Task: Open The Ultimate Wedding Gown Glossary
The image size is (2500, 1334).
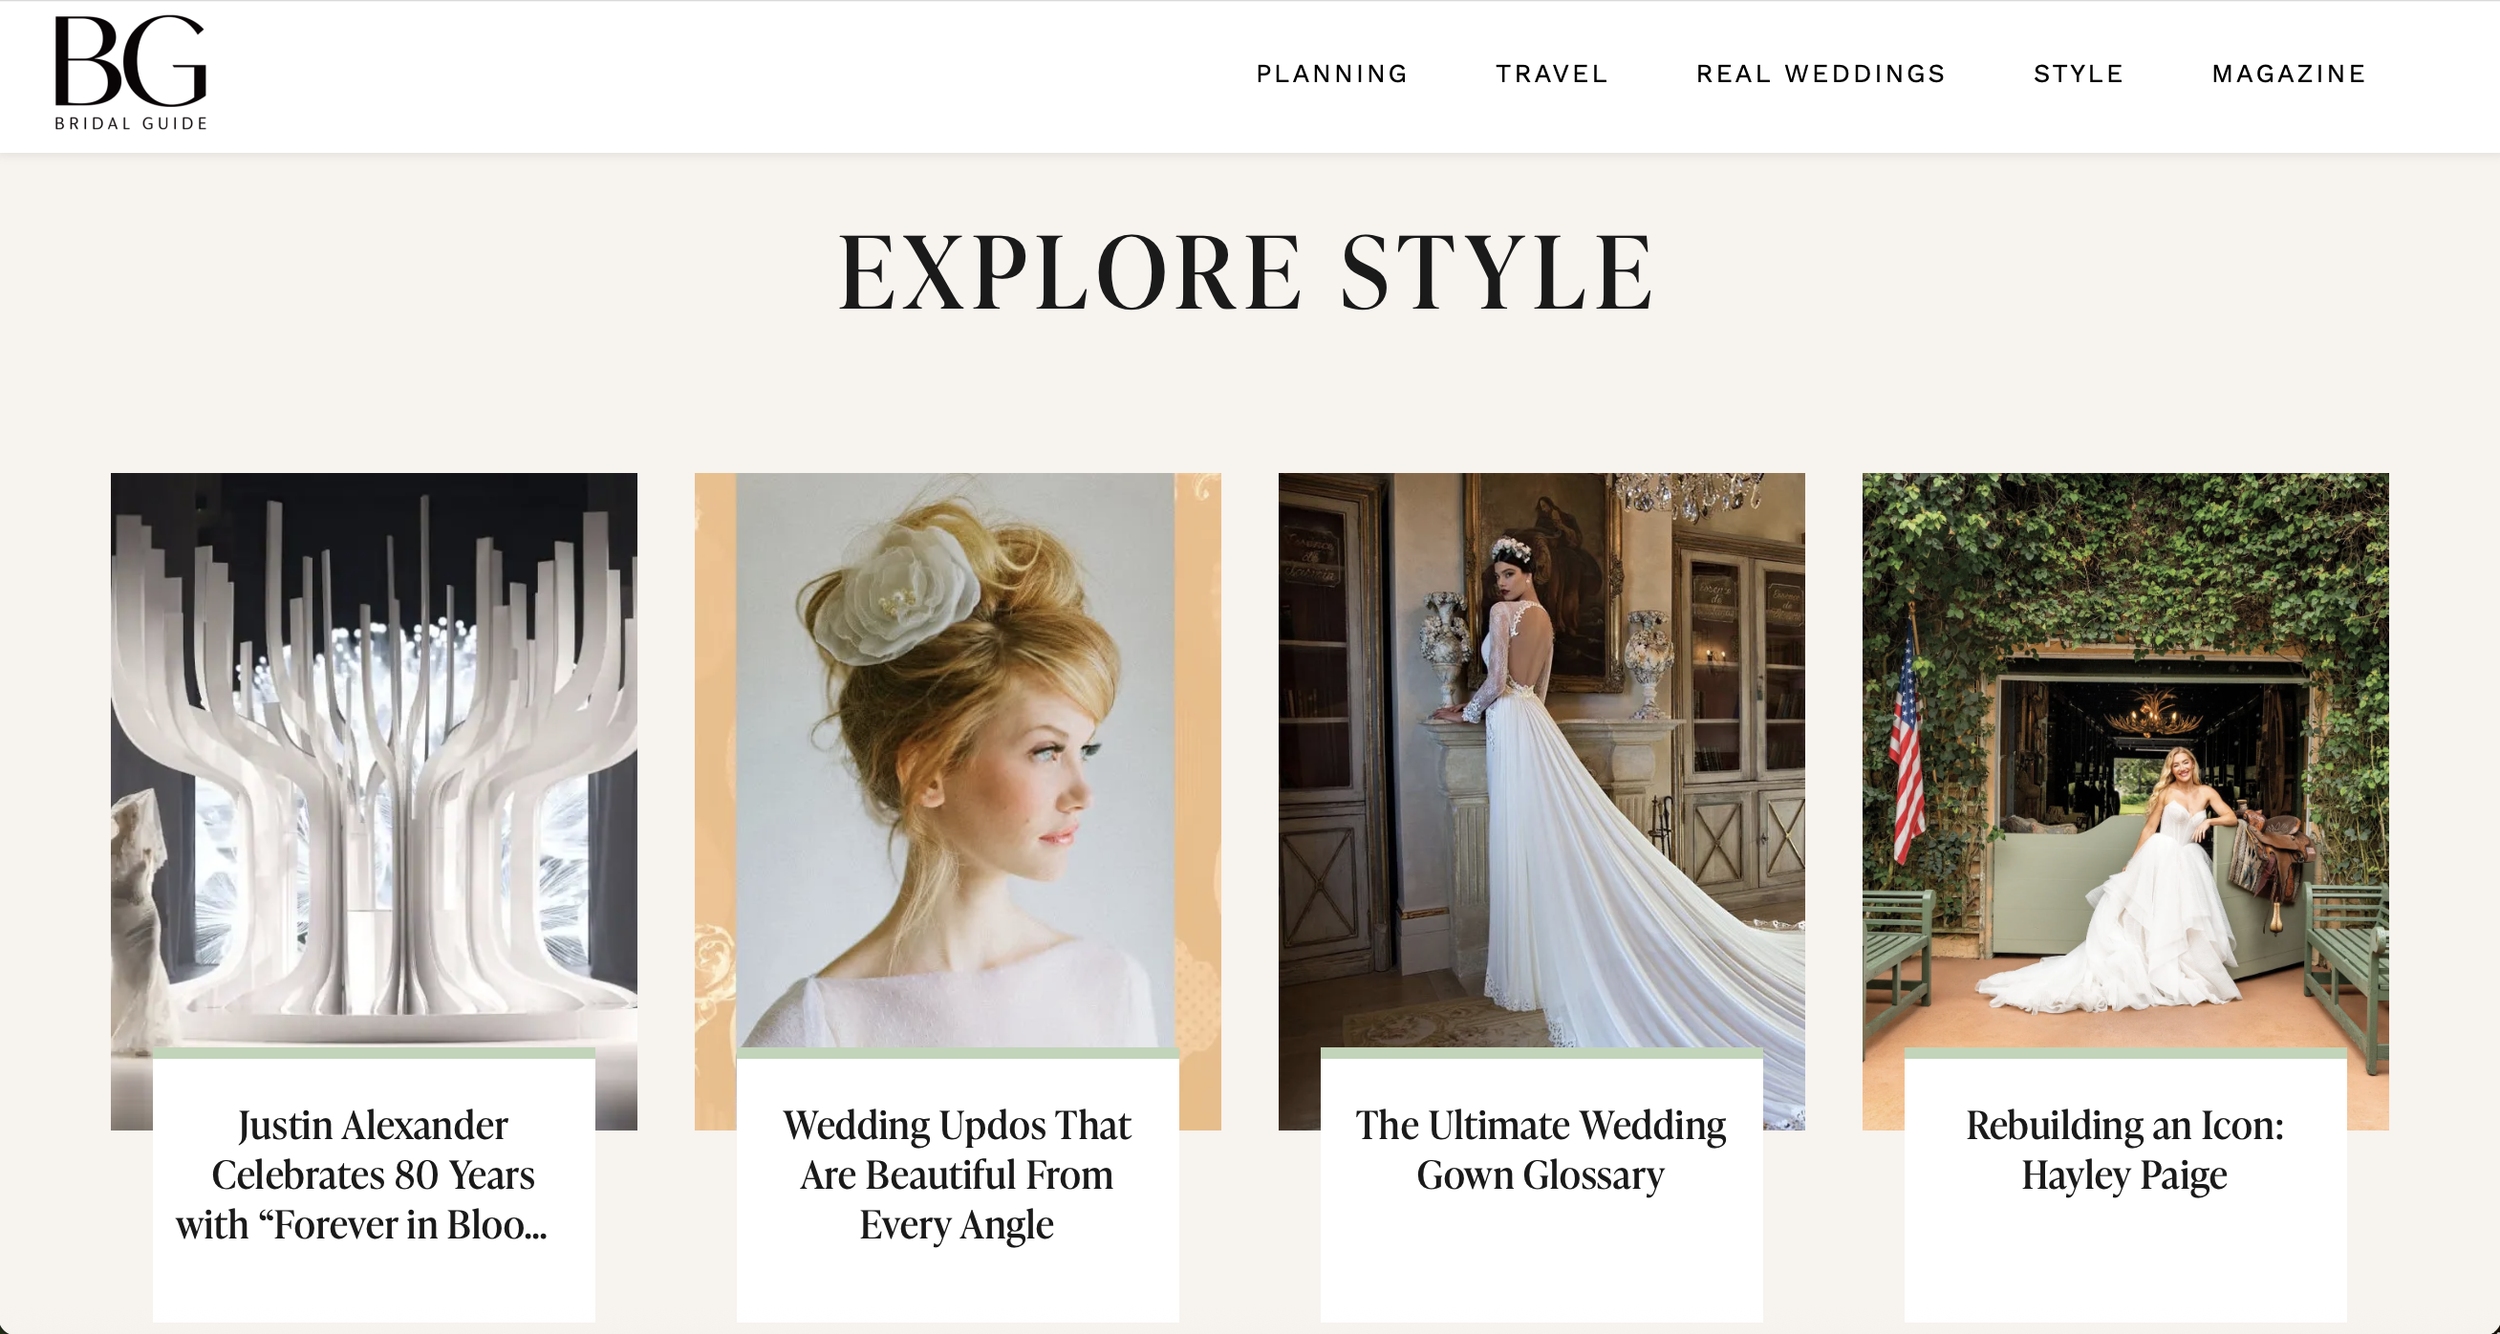Action: [x=1541, y=1150]
